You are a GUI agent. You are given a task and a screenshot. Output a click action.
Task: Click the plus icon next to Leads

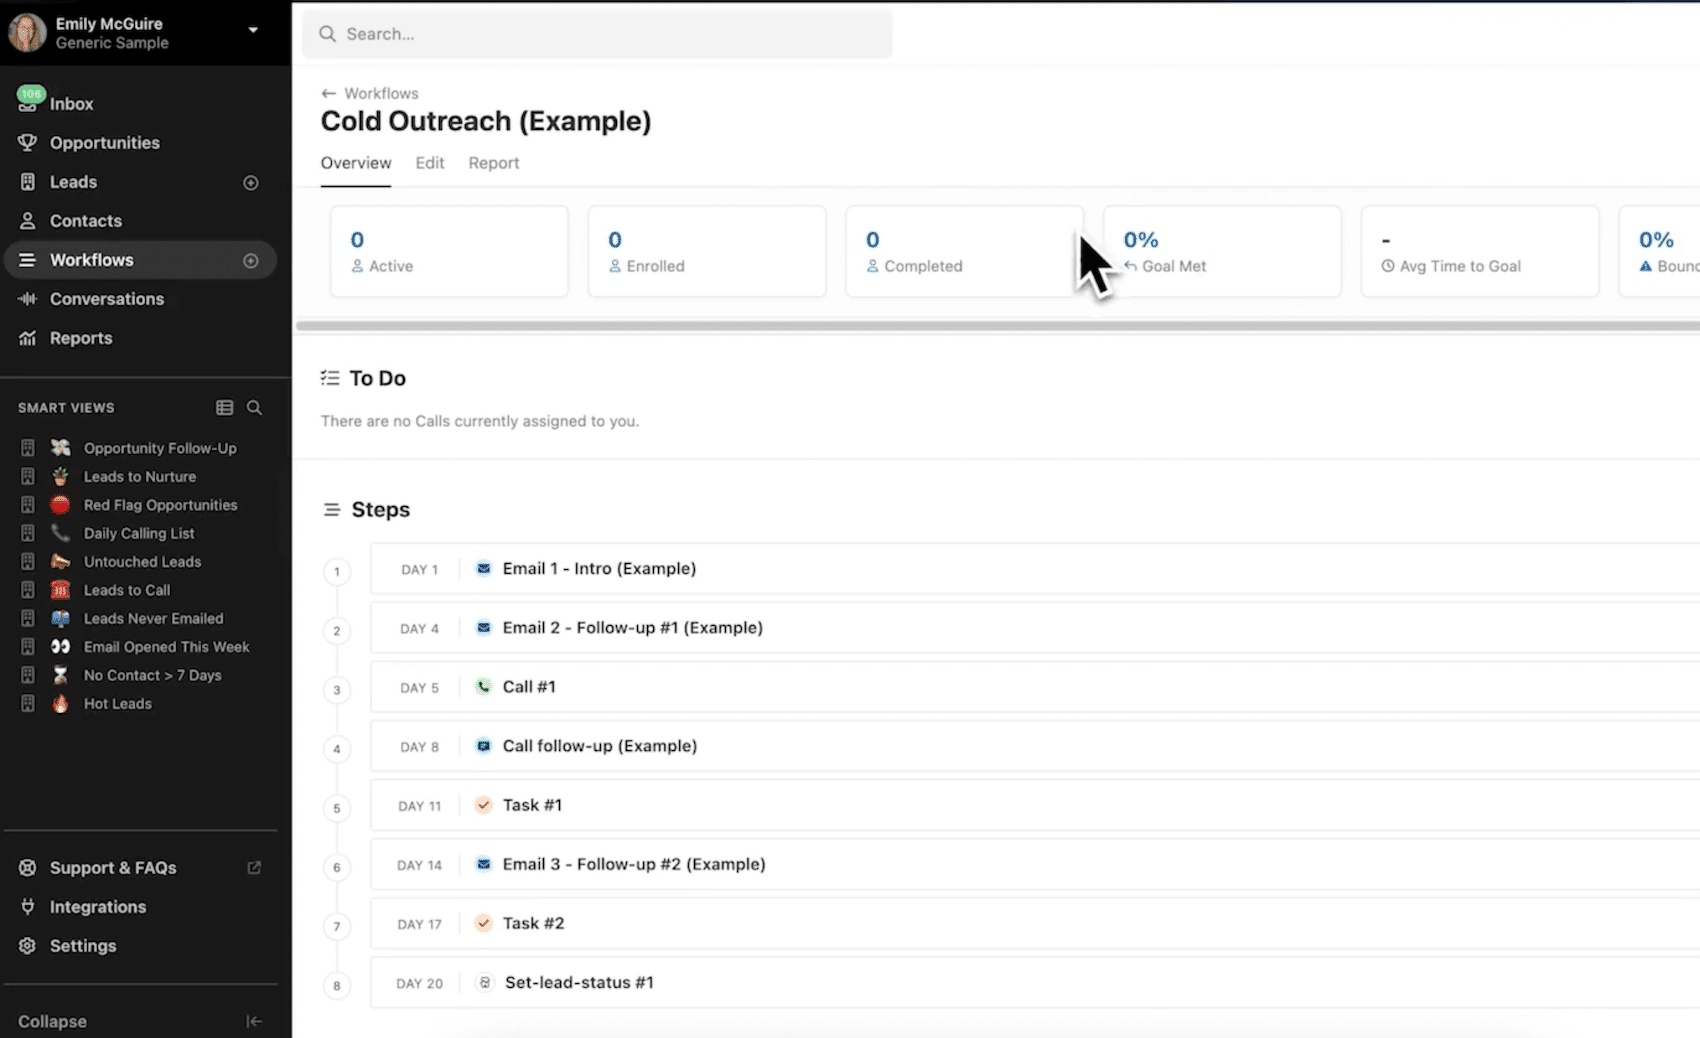pos(251,183)
